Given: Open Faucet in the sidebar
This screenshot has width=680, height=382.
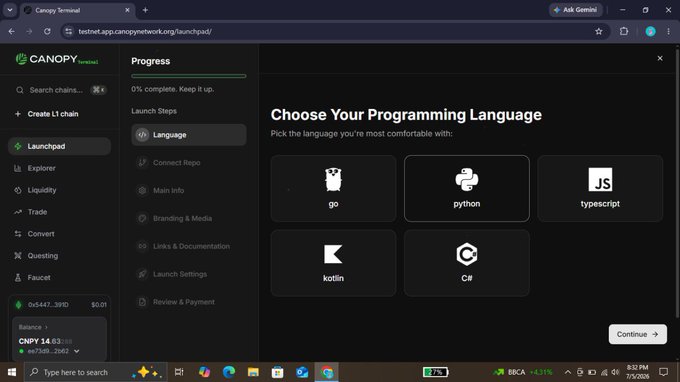Looking at the screenshot, I should click(x=59, y=278).
